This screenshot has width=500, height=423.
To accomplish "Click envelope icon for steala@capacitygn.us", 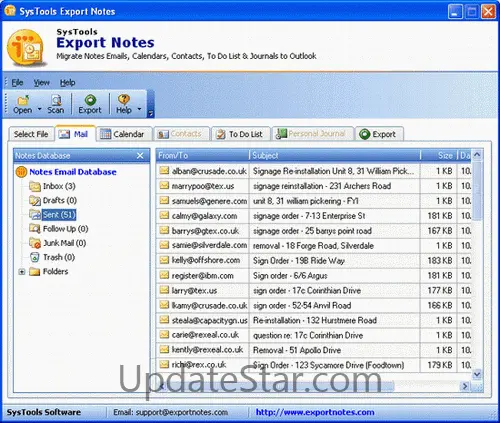I will click(x=164, y=320).
